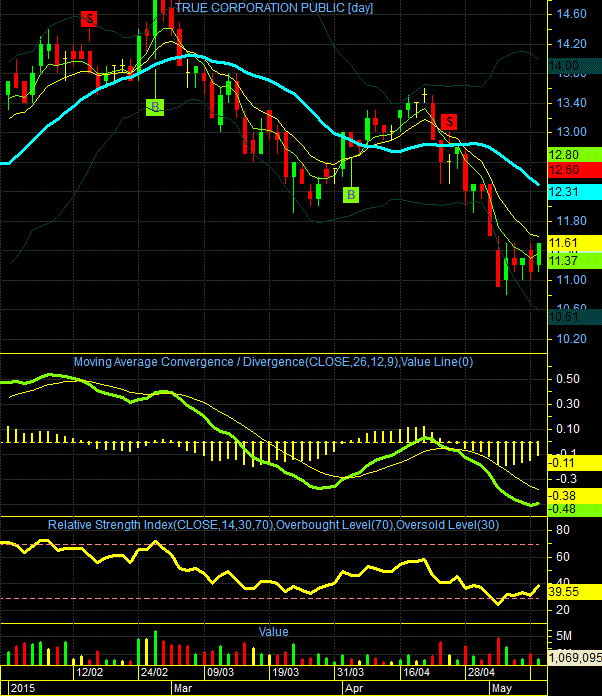Screen dimensions: 602x696
Task: Click the red S sell marker near 12/02
Action: (x=89, y=19)
